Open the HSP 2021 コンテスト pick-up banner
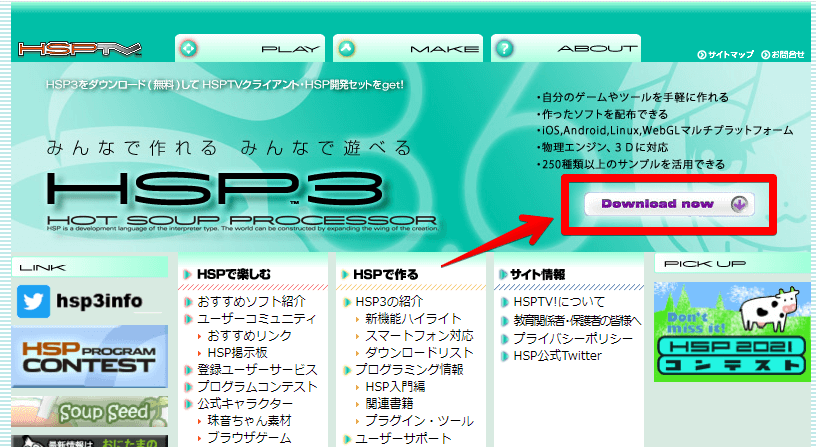816x447 pixels. [x=732, y=332]
